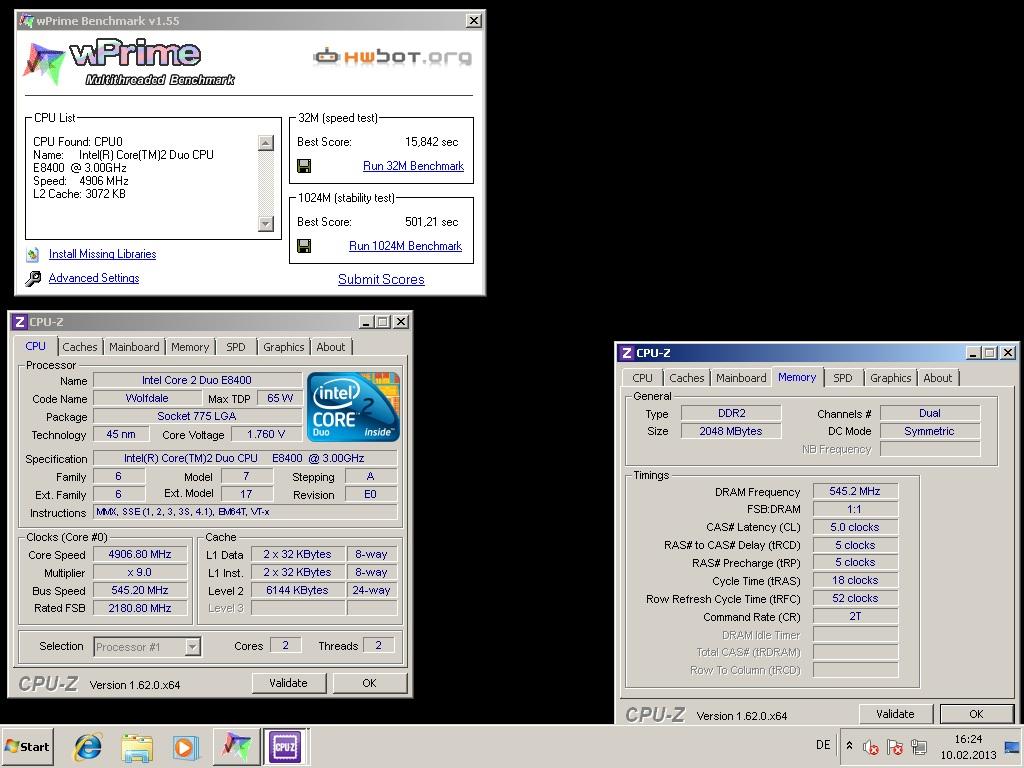The image size is (1024, 768).
Task: Select the CPU tab in left CPU-Z window
Action: 35,346
